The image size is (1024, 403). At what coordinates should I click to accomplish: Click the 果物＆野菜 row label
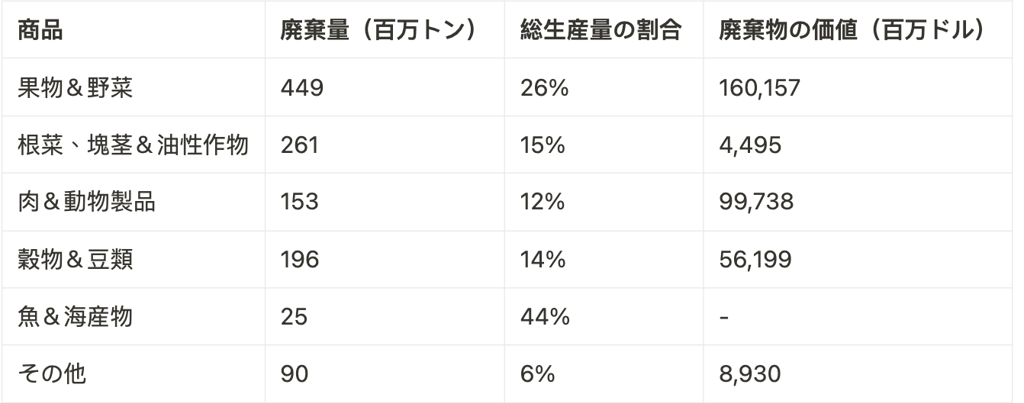coord(75,88)
